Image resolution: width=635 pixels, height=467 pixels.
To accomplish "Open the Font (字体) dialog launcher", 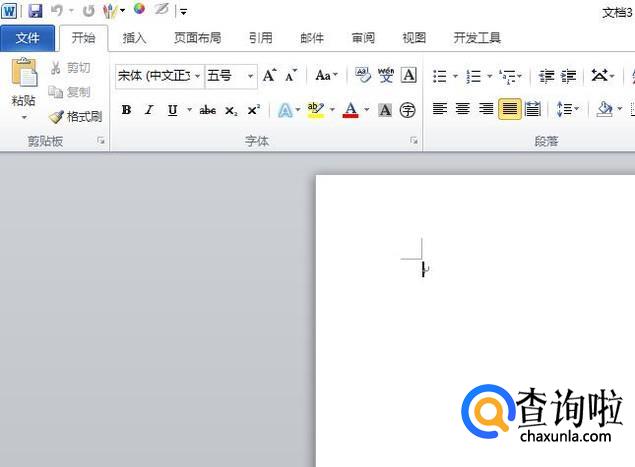I will [x=413, y=141].
